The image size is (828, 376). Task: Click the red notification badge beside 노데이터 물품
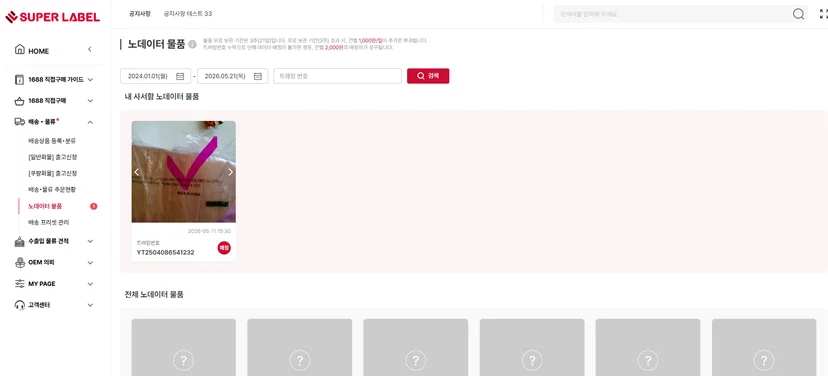93,206
